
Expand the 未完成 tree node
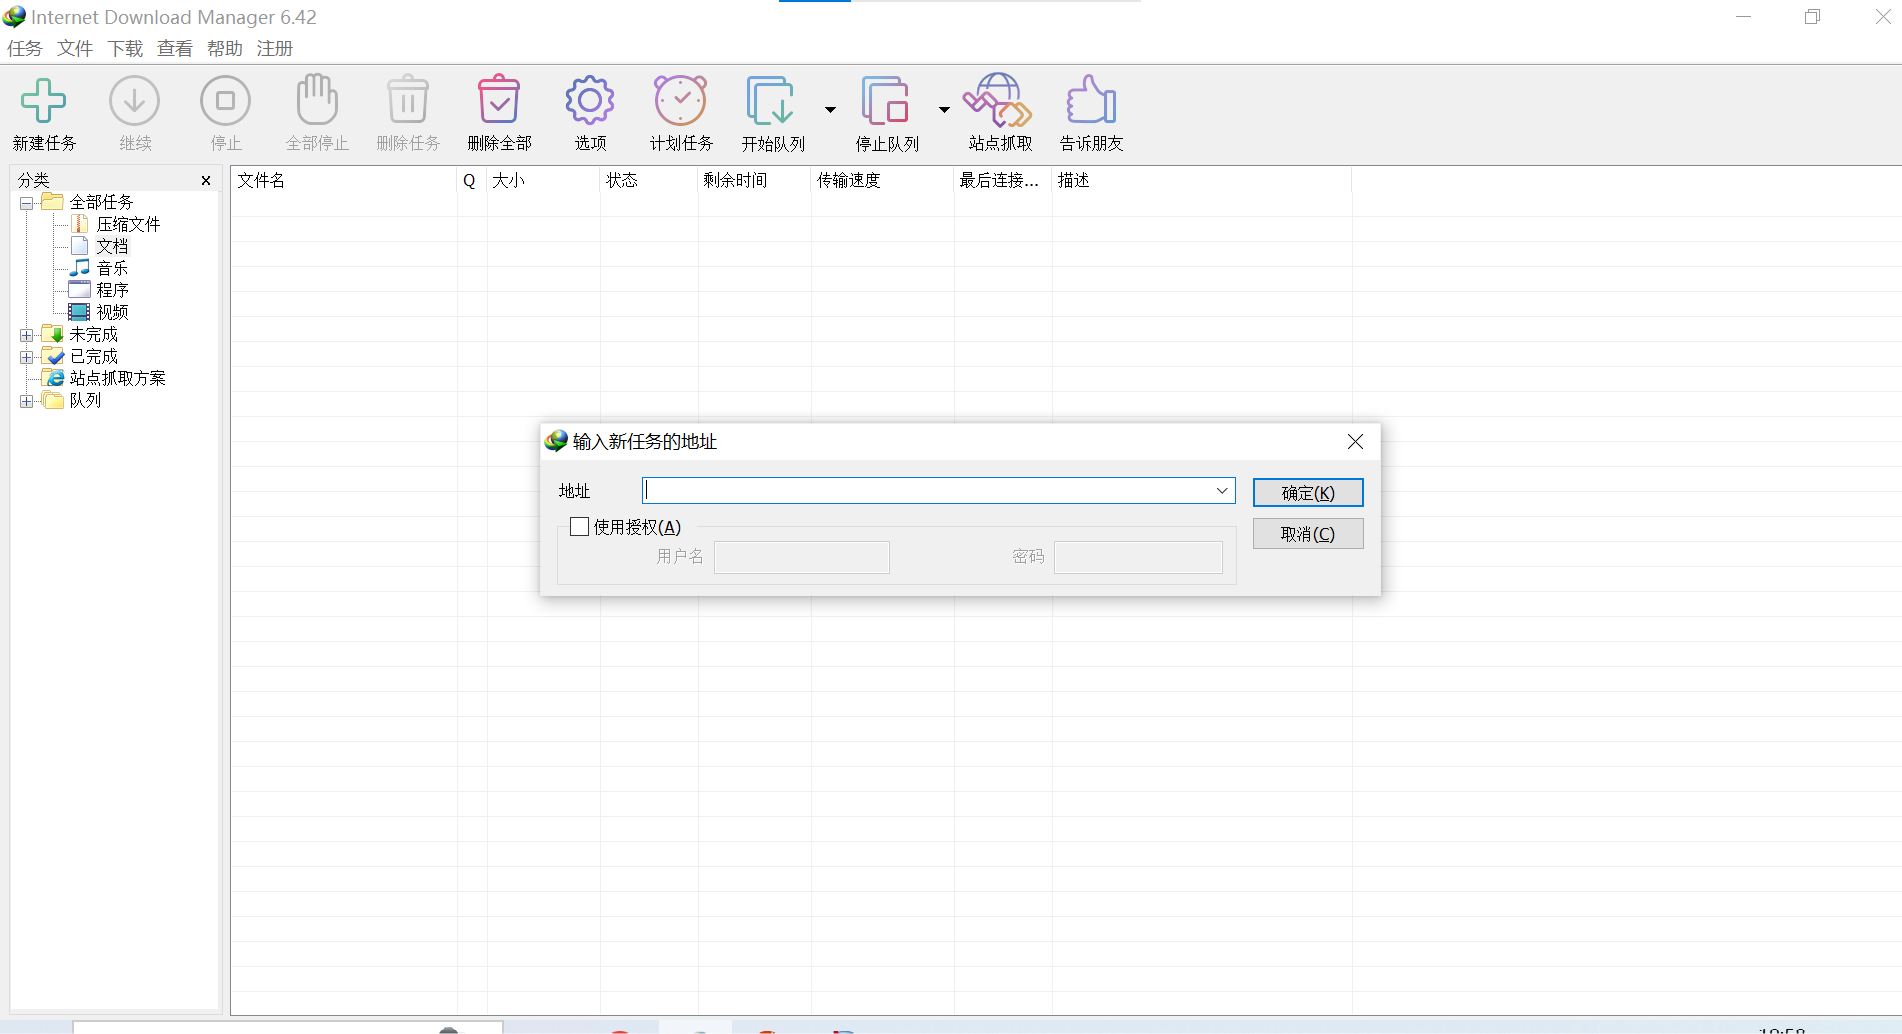26,333
